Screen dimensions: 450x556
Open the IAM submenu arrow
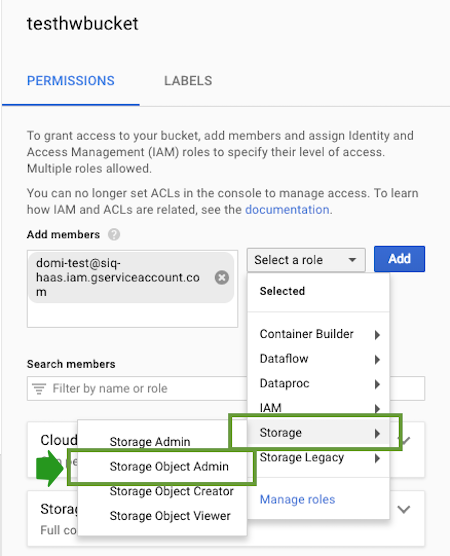click(x=377, y=408)
